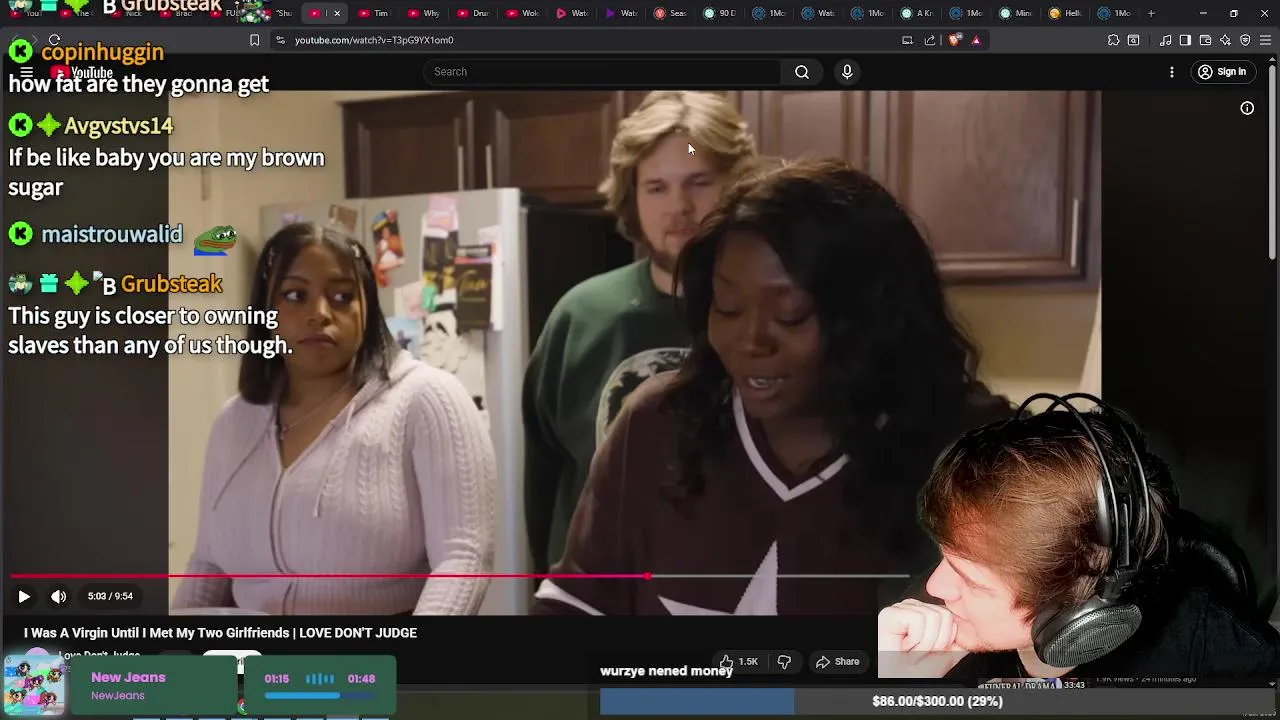
Task: Open the video info card icon
Action: (x=1247, y=108)
